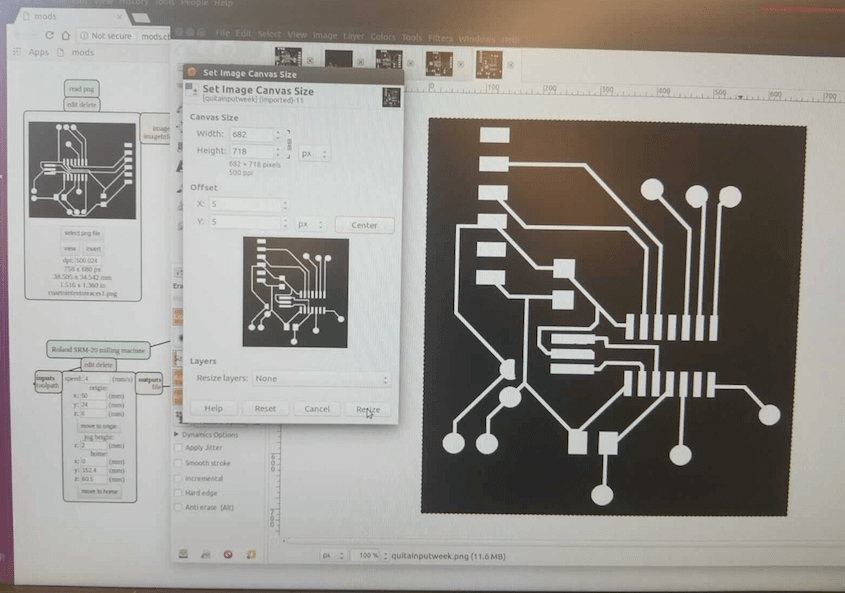This screenshot has height=593, width=845.
Task: Open GIMP's Colors menu
Action: 383,37
